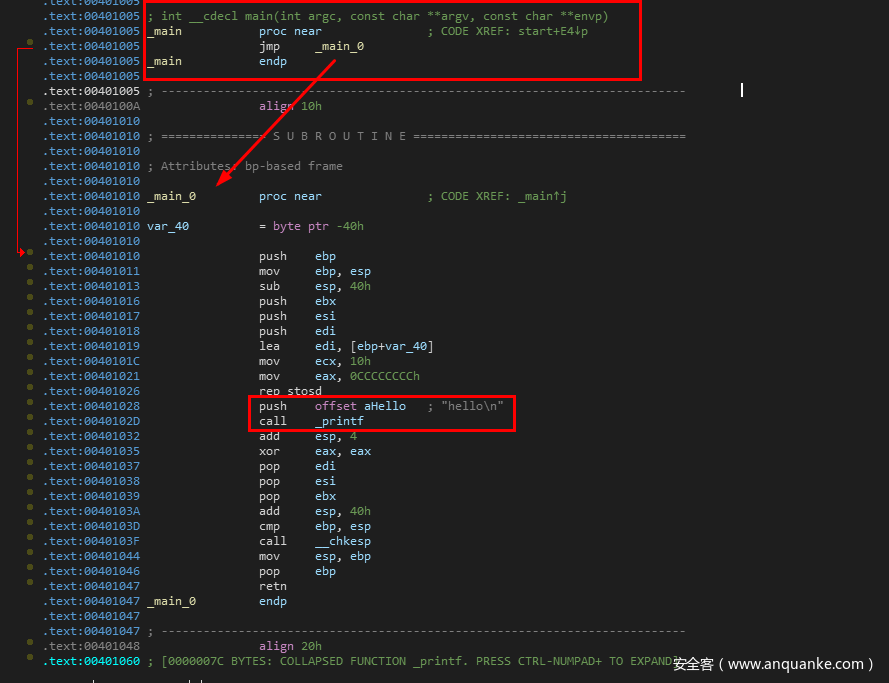This screenshot has height=683, width=889.
Task: Click gutter dot beside xor eax, eax
Action: [31, 451]
